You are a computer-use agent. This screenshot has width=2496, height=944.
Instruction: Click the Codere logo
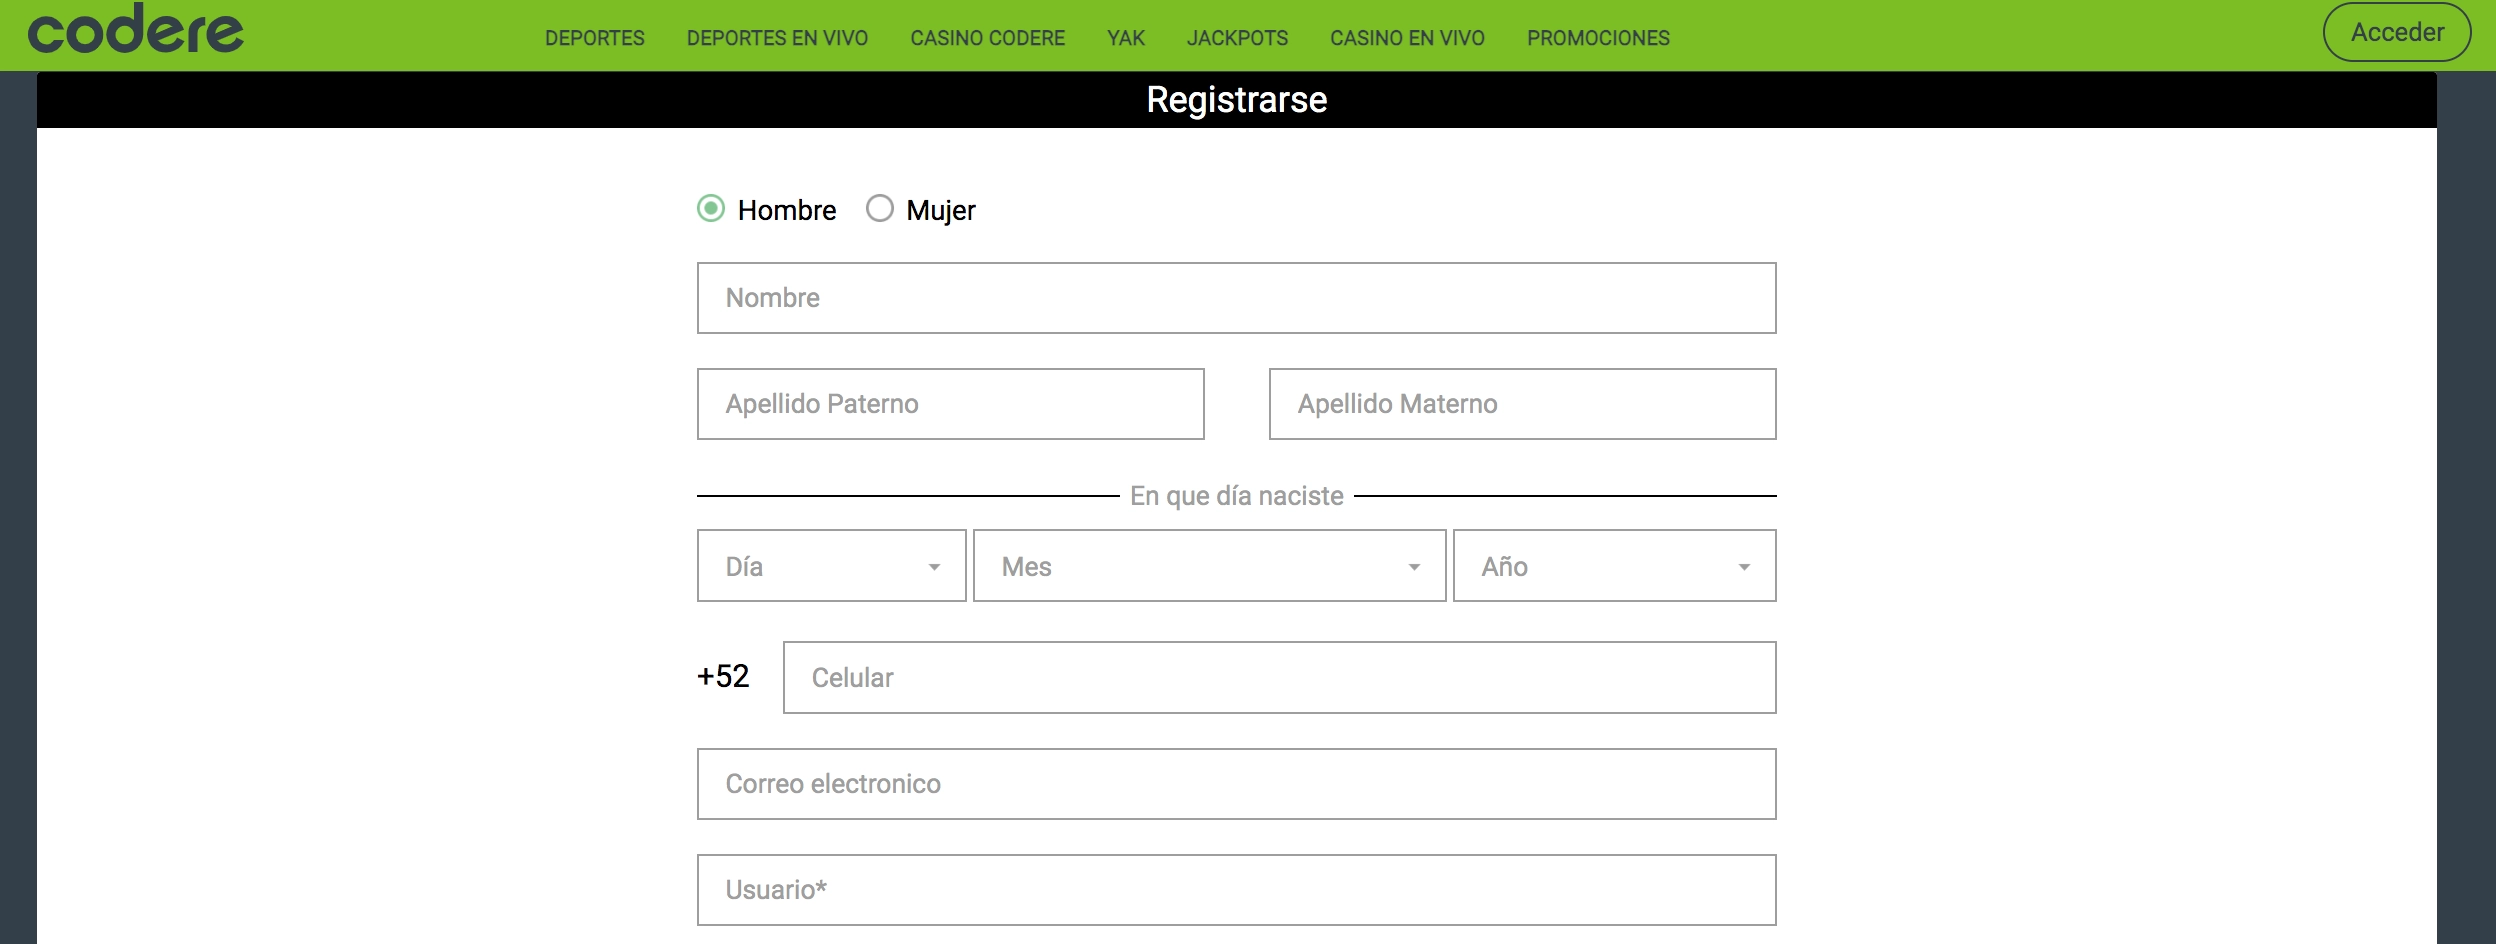136,30
